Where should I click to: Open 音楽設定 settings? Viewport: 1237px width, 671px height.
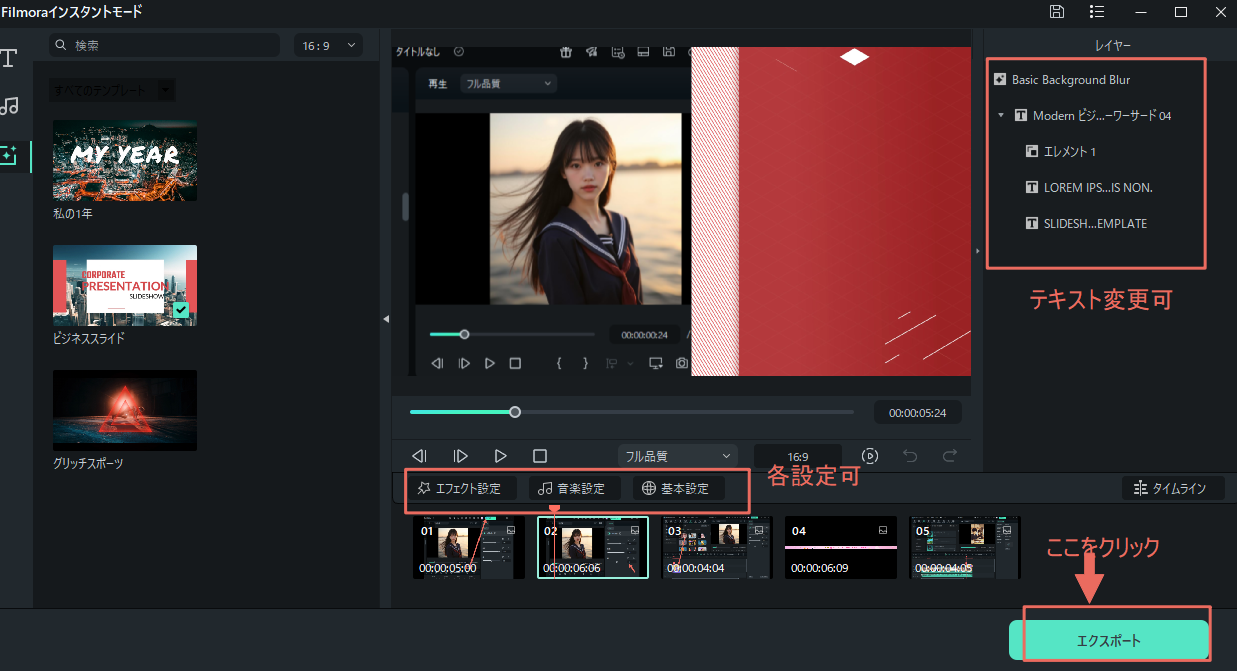click(x=573, y=488)
